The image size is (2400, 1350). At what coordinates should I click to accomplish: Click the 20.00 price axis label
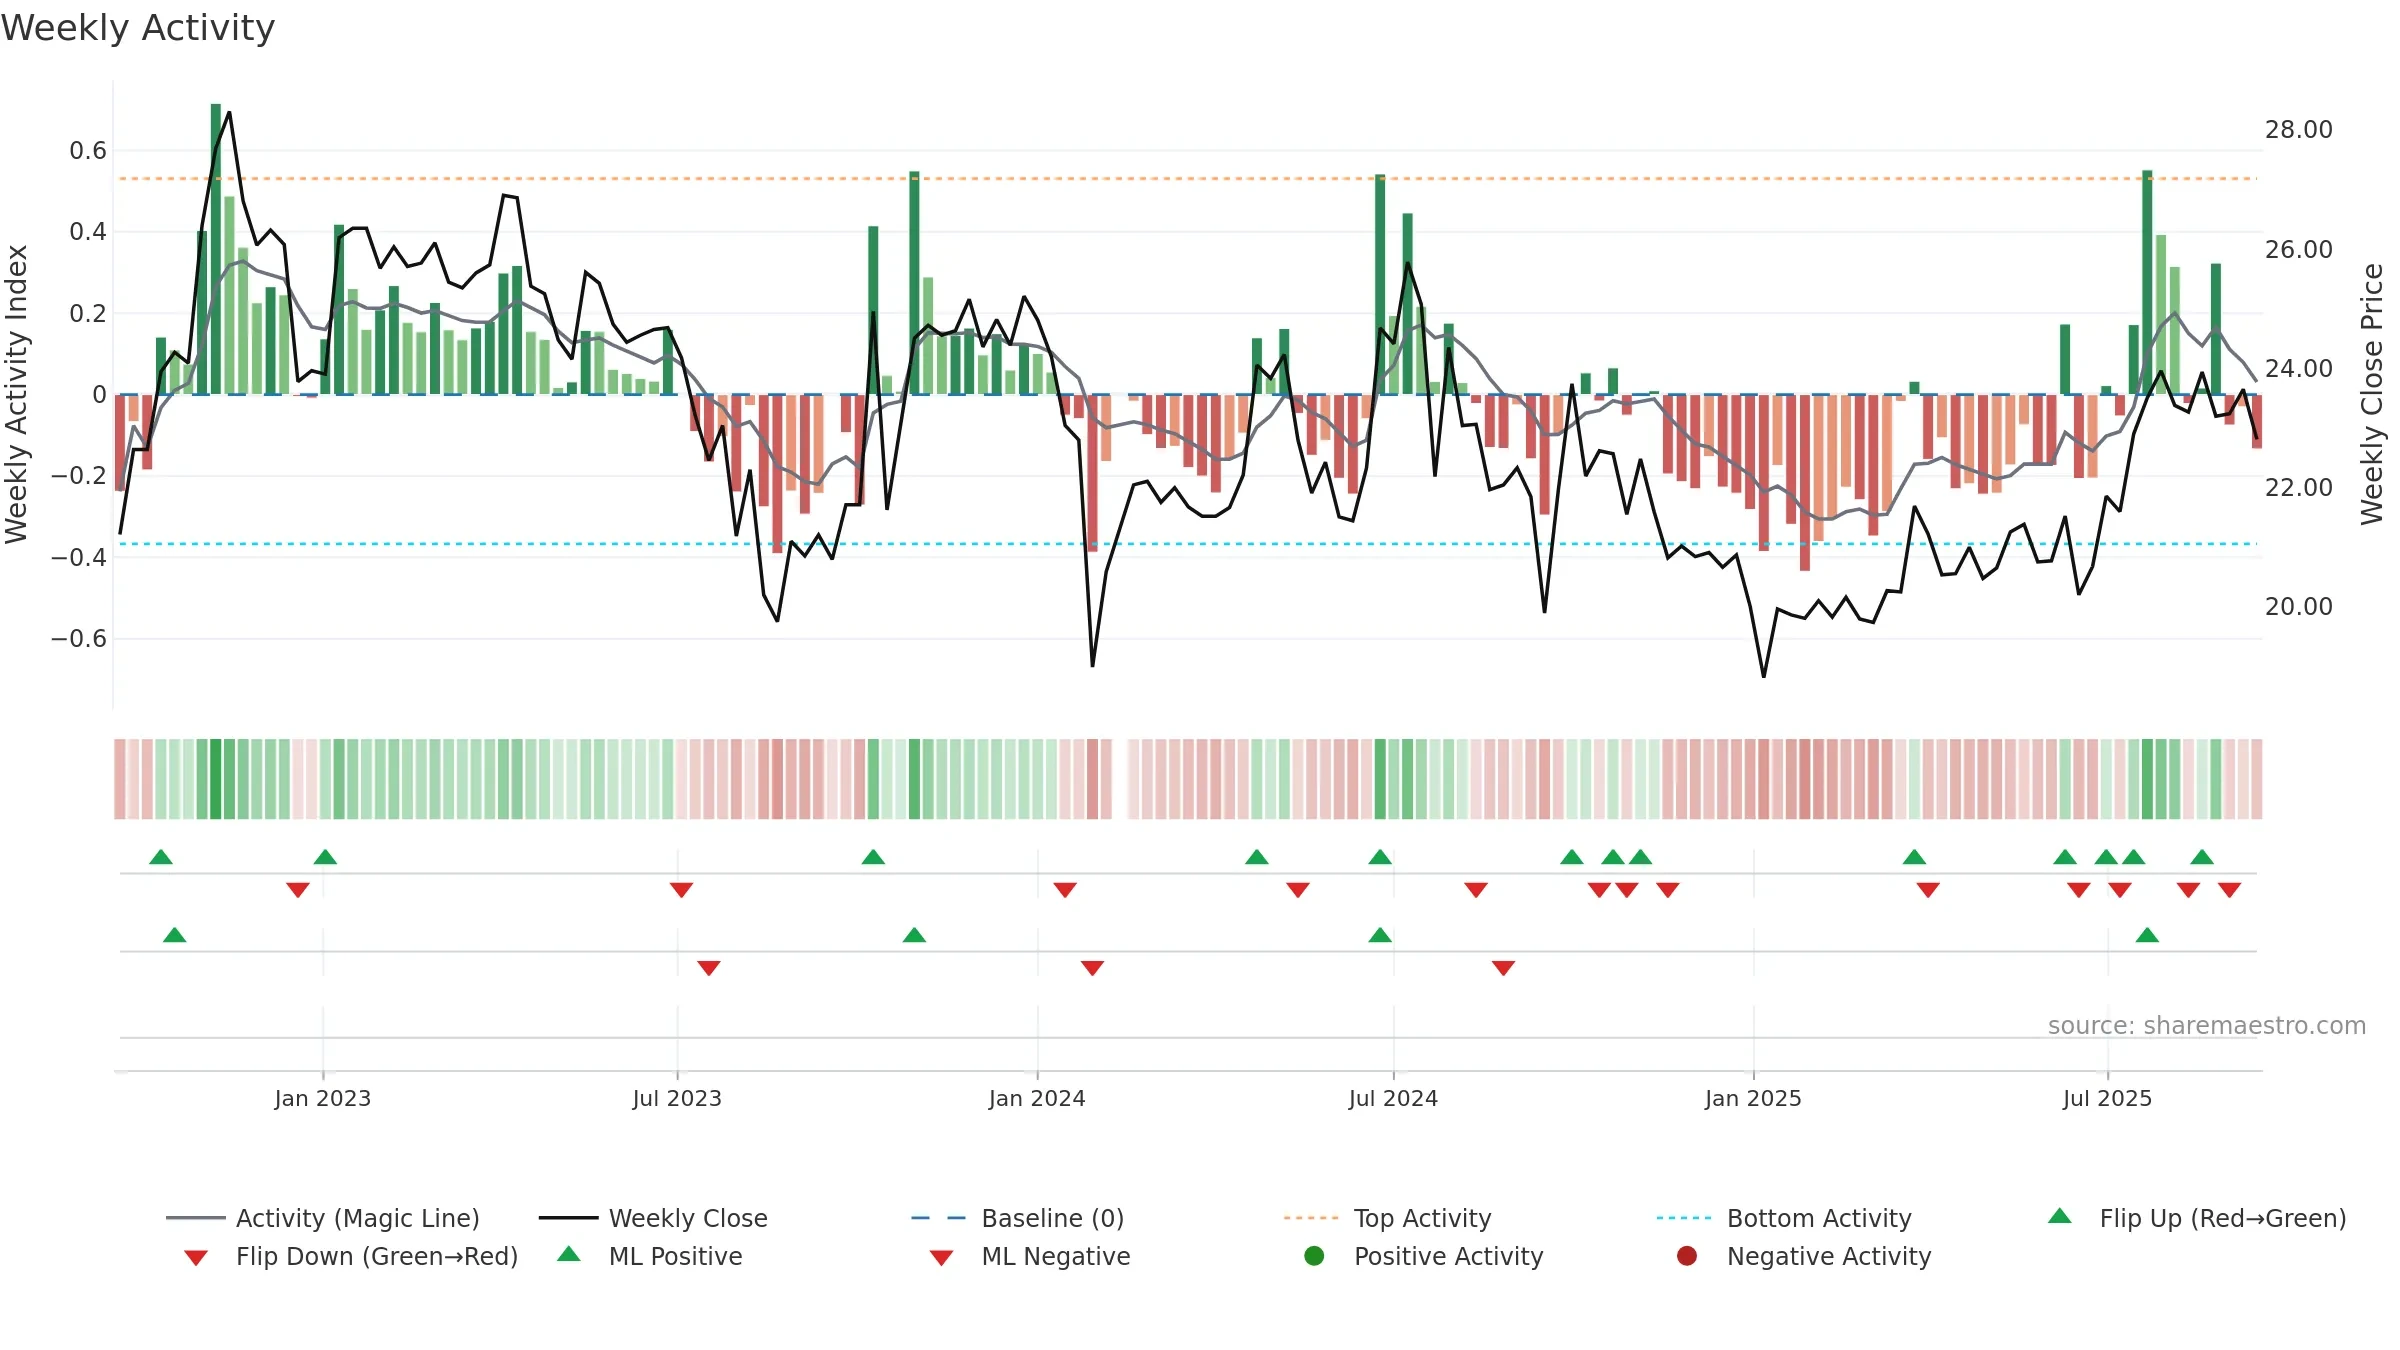[x=2298, y=606]
